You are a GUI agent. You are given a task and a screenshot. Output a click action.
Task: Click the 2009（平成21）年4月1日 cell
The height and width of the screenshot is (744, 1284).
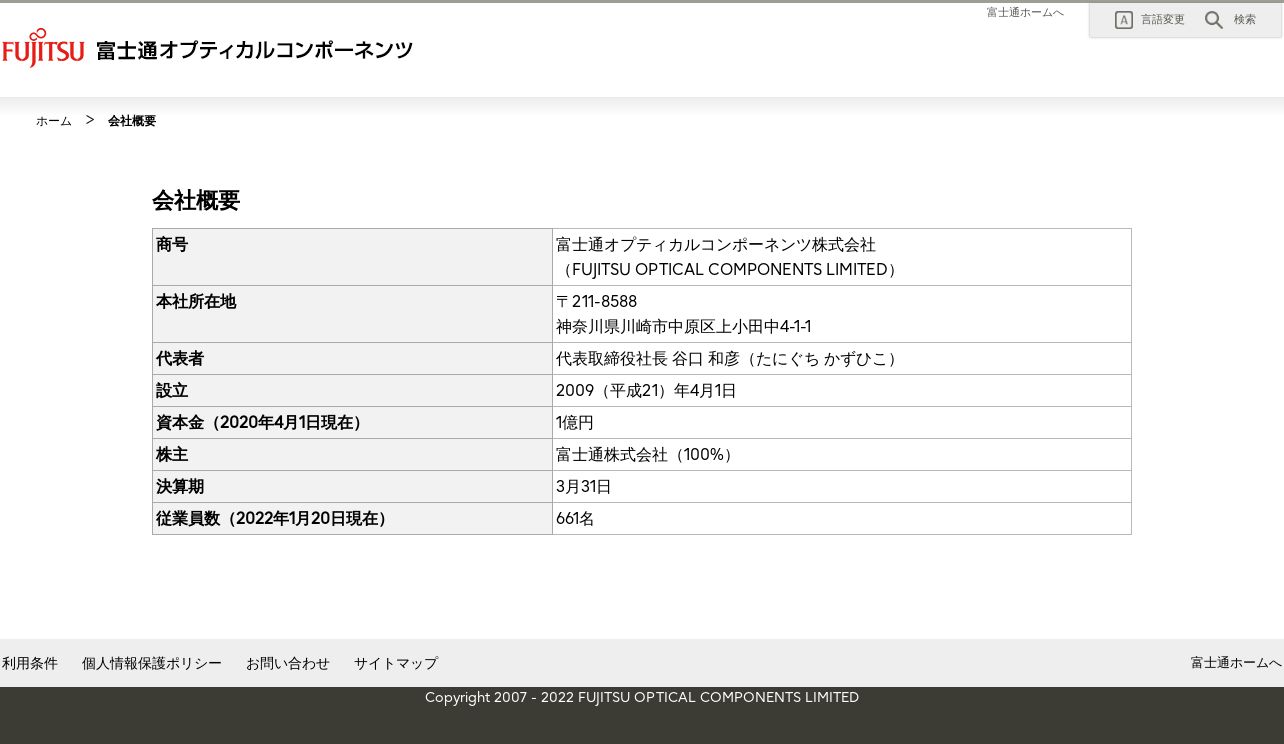(x=842, y=391)
